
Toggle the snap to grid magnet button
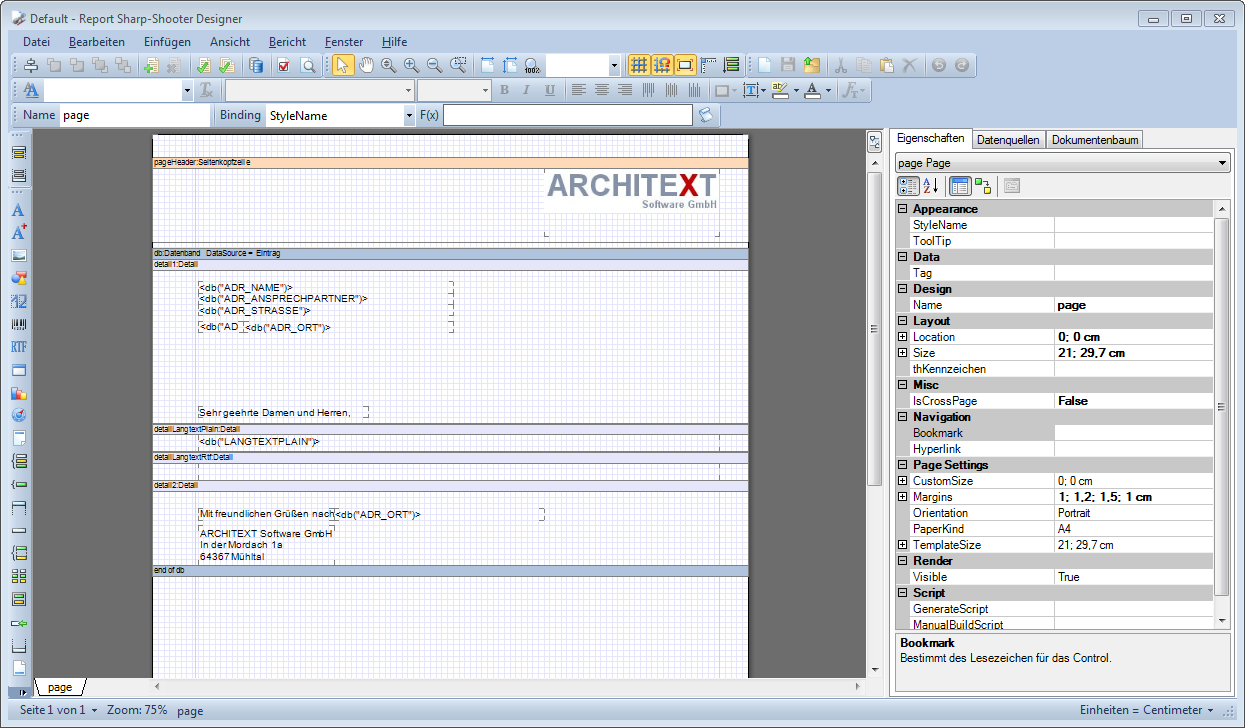[662, 65]
